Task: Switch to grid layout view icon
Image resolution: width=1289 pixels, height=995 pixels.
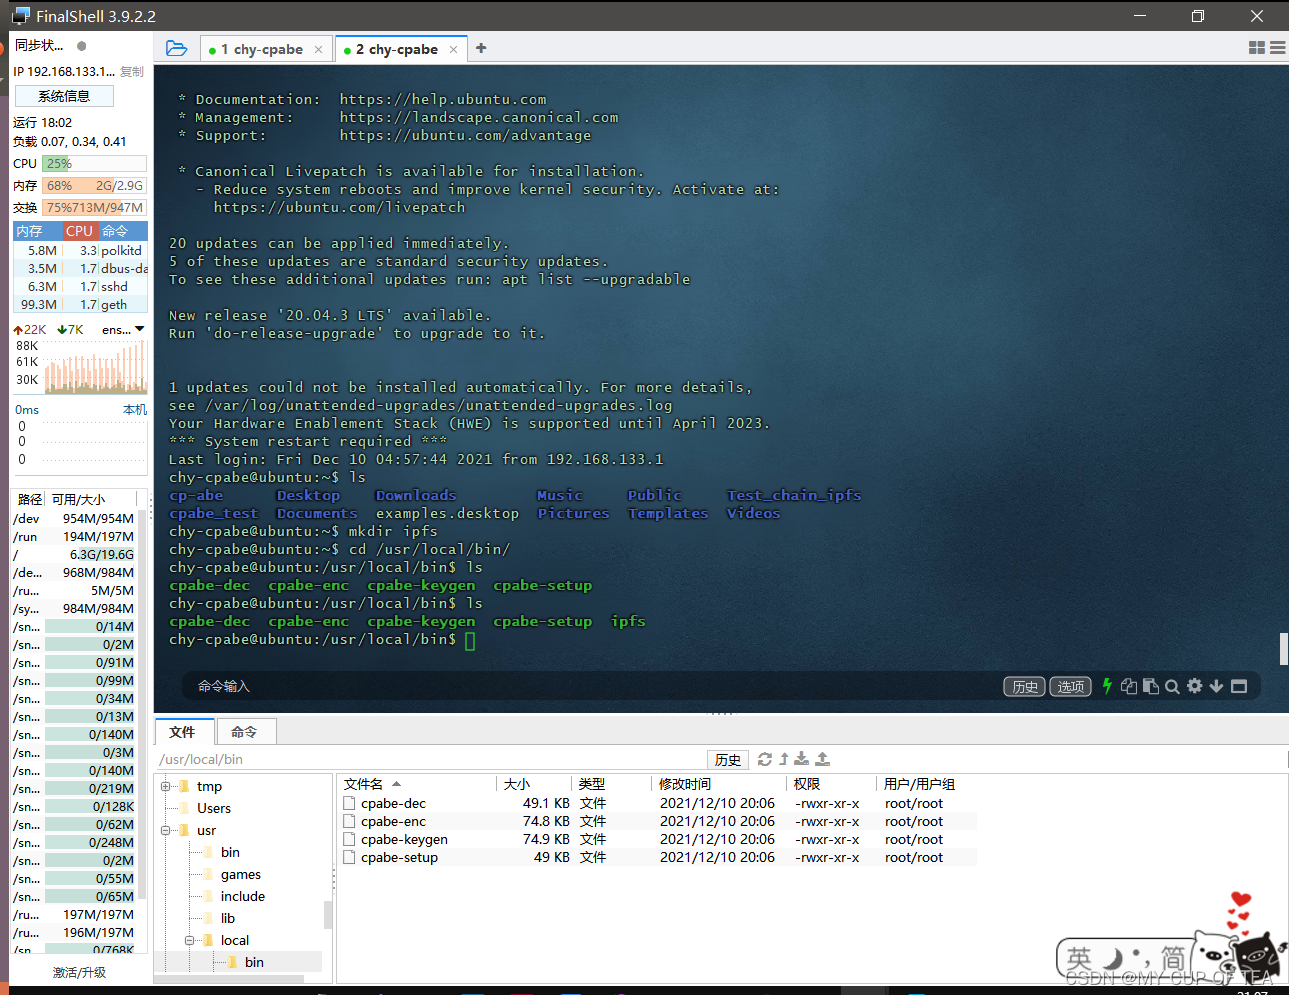Action: tap(1257, 48)
